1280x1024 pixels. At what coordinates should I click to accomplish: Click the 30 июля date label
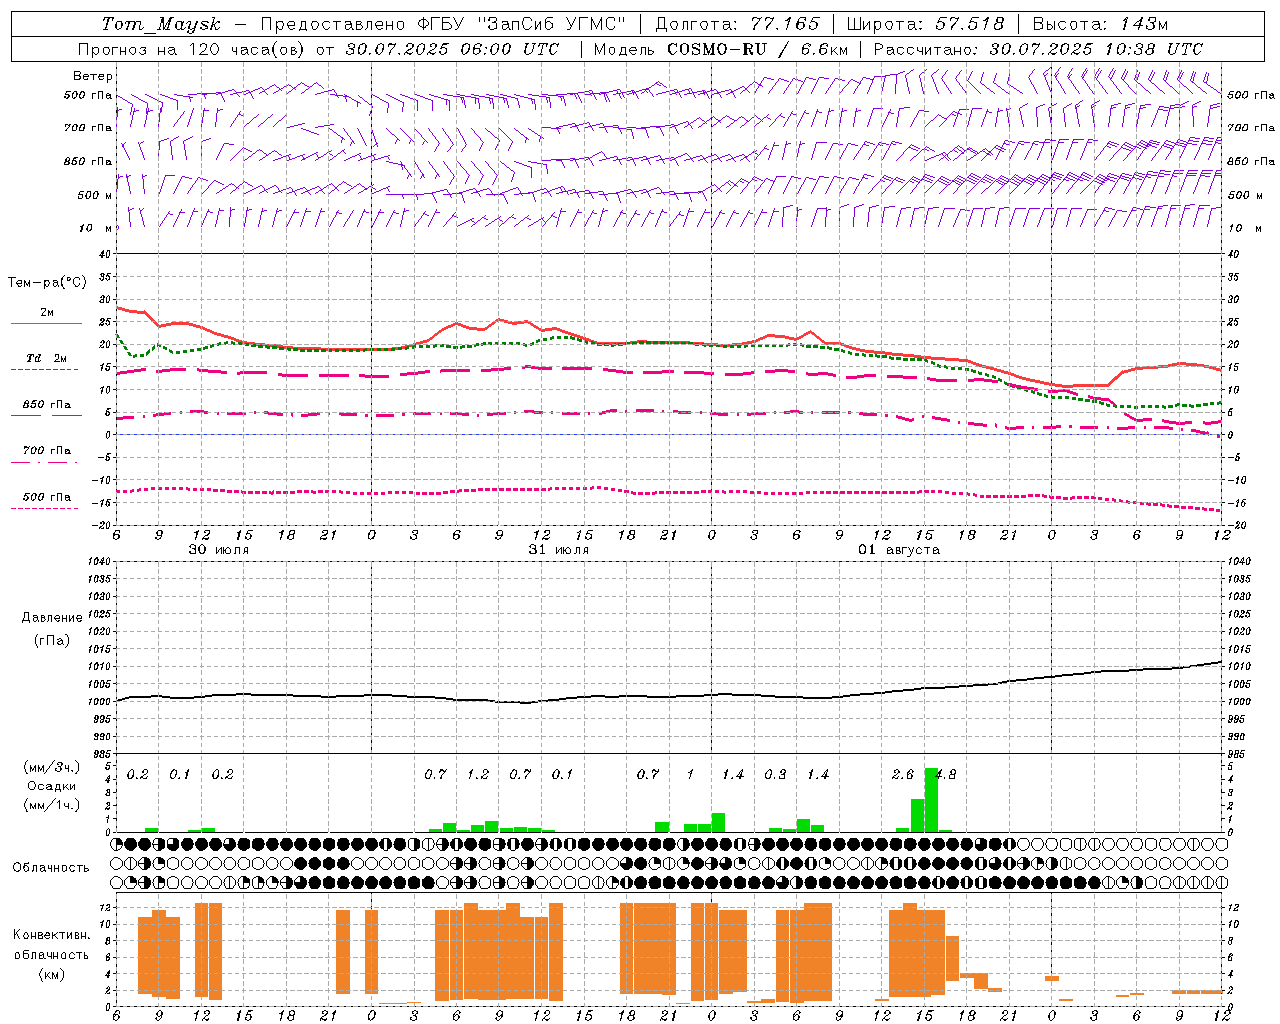tap(219, 550)
